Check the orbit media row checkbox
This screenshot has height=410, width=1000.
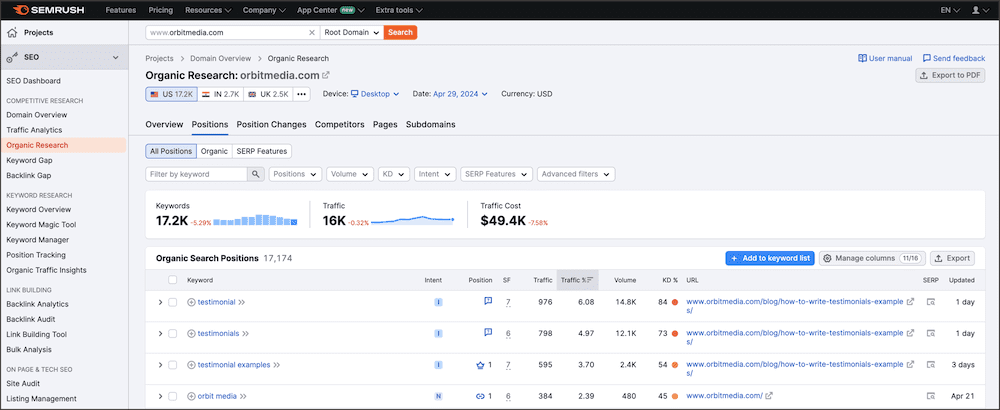[172, 396]
